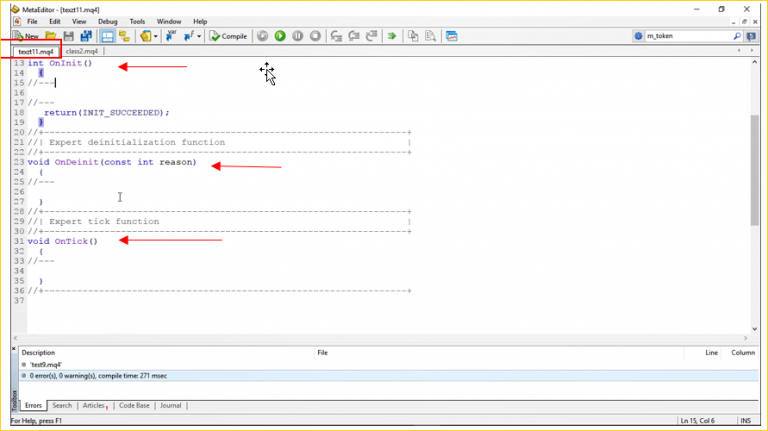Click the Save All toolbar icon
The image size is (768, 431).
tap(86, 36)
